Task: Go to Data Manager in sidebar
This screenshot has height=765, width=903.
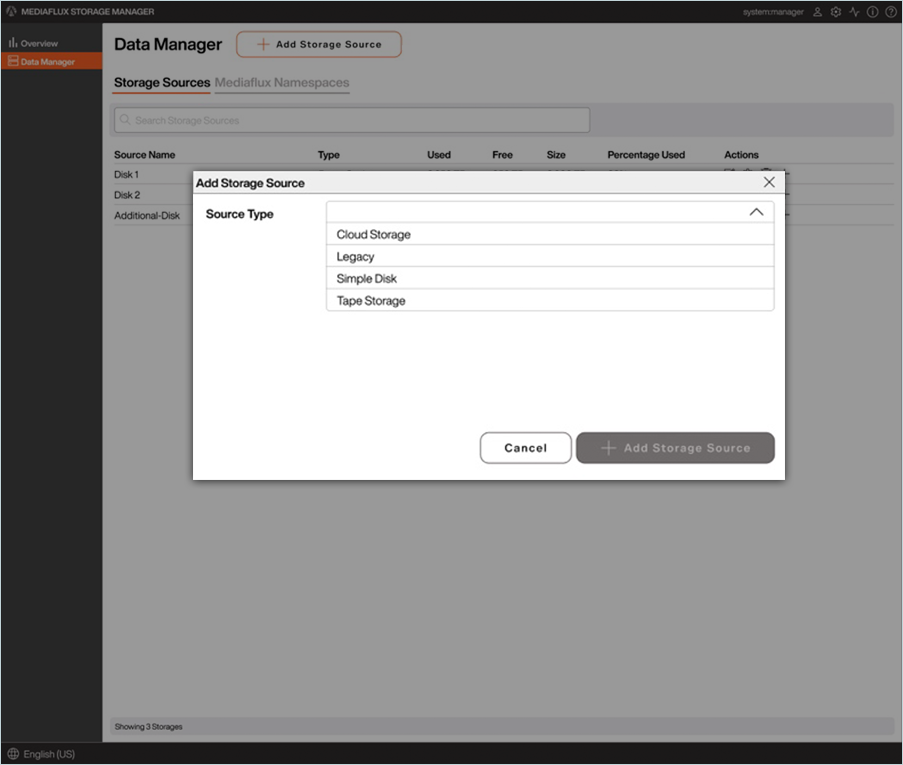Action: pyautogui.click(x=47, y=62)
